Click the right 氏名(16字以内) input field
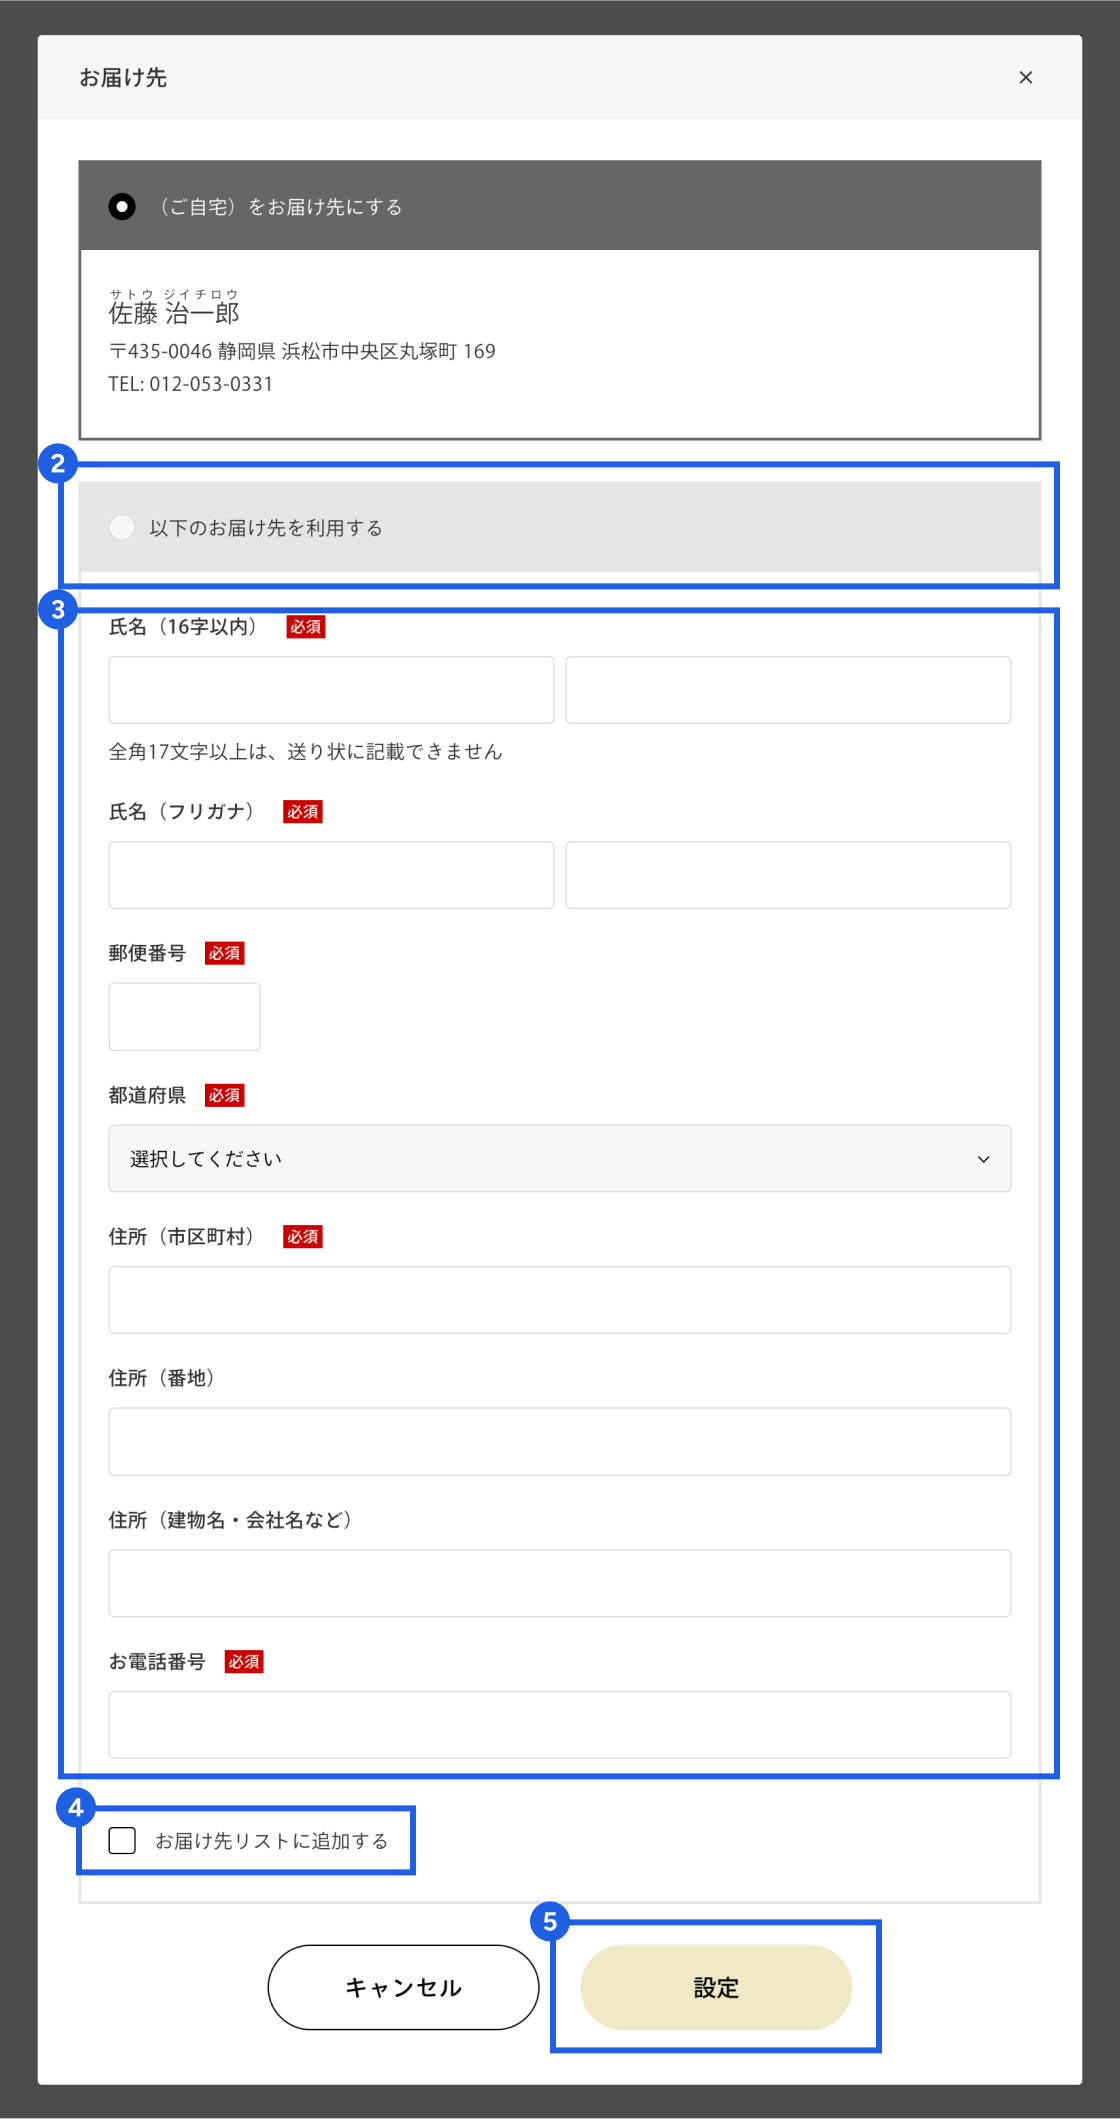This screenshot has width=1120, height=2119. click(x=788, y=690)
